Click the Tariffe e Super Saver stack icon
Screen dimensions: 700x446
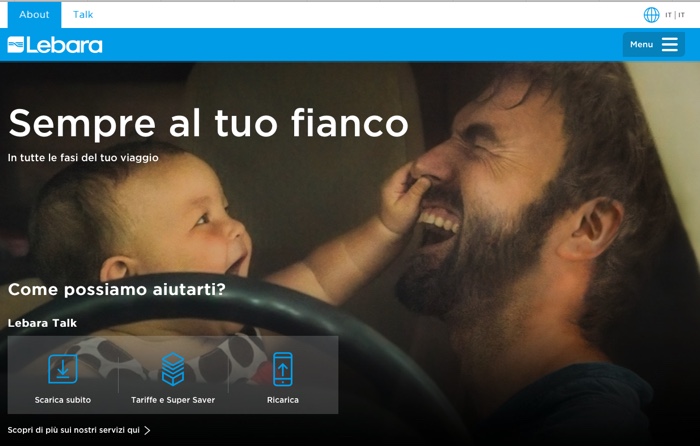(173, 369)
